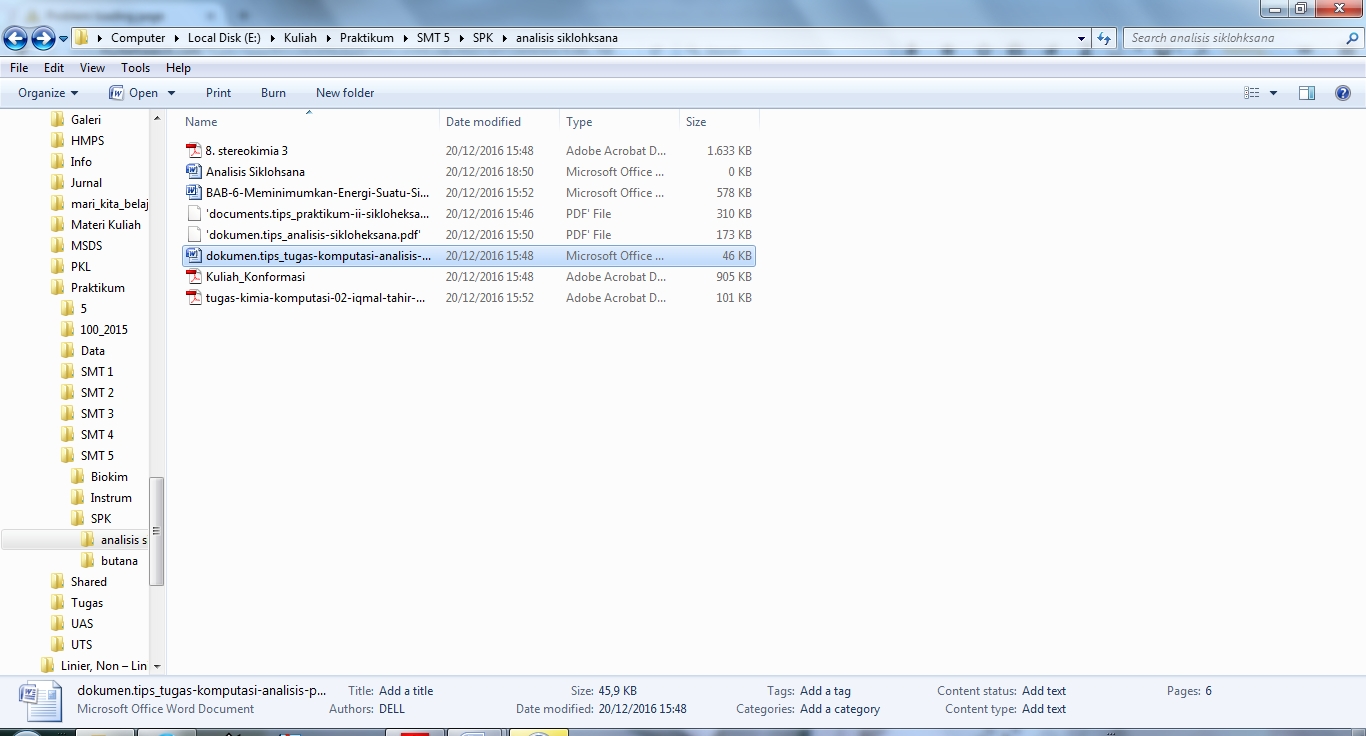Select the butana folder in tree

coord(119,561)
